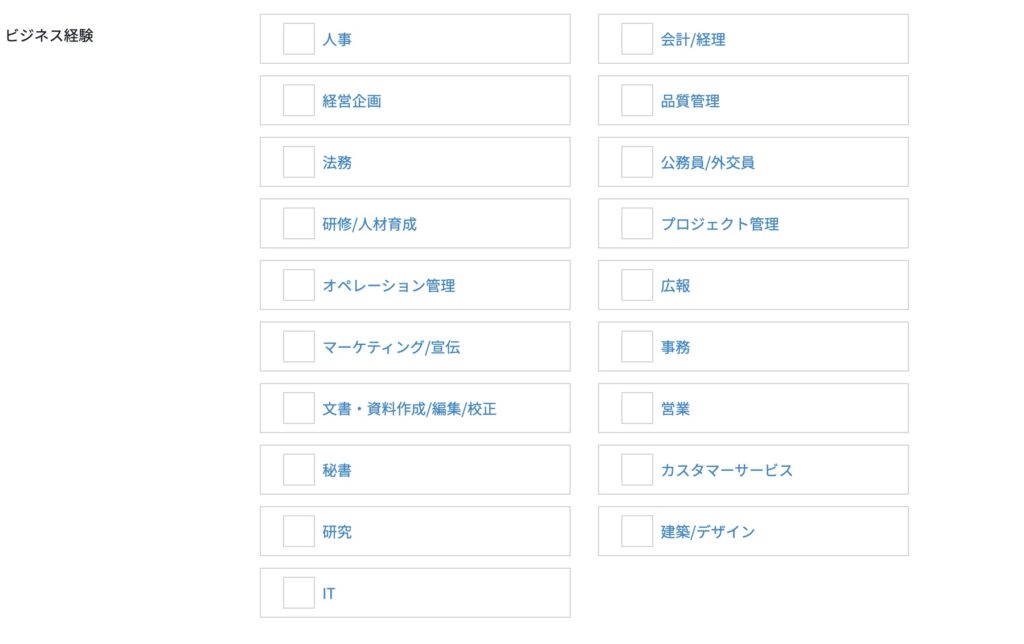Check オペレーション管理 experience box
Viewport: 1024px width, 644px height.
(298, 285)
